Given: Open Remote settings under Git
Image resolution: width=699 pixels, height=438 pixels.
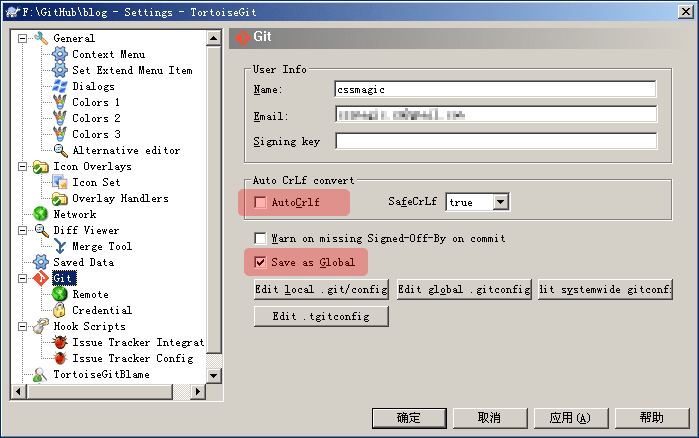Looking at the screenshot, I should tap(90, 295).
